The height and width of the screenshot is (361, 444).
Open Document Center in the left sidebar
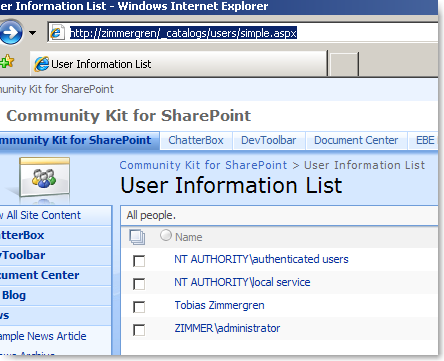(40, 275)
